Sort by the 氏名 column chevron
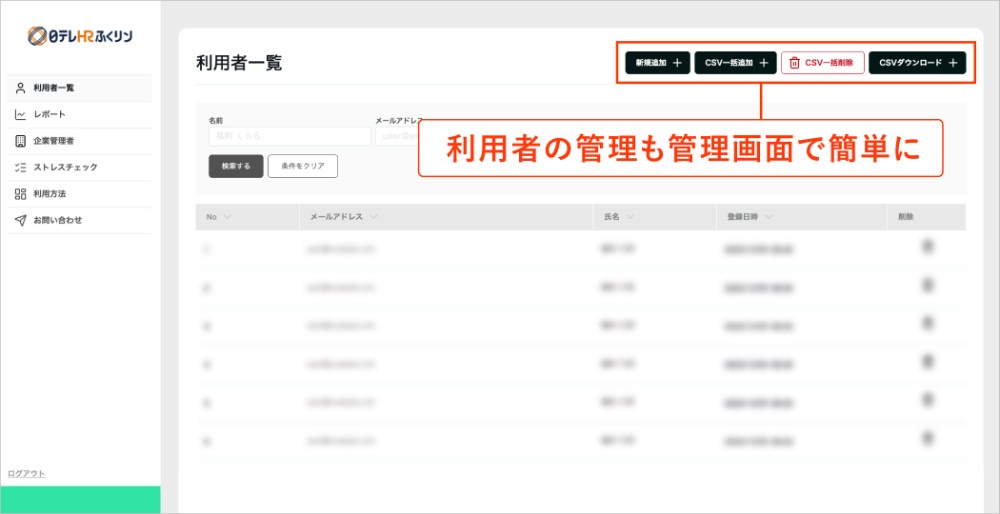 pyautogui.click(x=630, y=217)
